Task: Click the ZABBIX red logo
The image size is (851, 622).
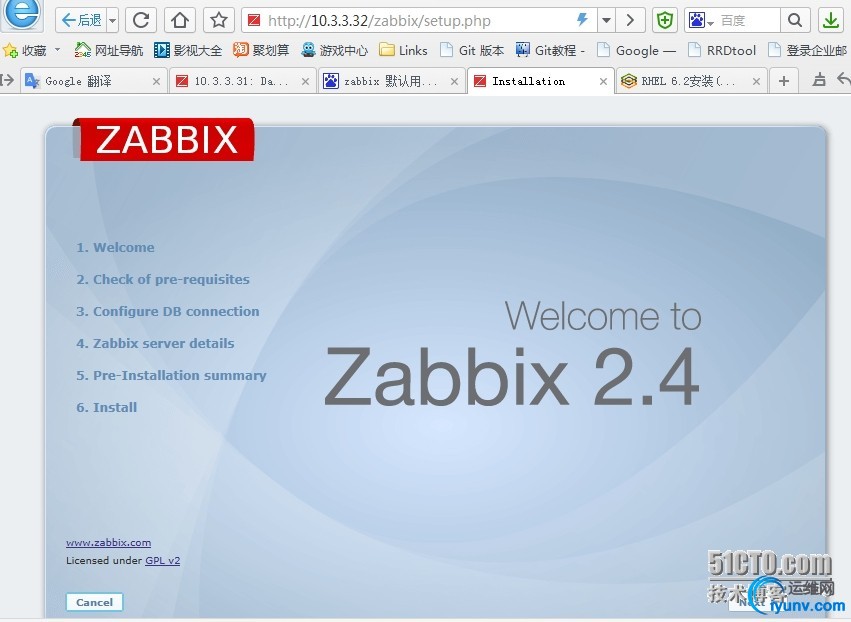Action: coord(163,139)
